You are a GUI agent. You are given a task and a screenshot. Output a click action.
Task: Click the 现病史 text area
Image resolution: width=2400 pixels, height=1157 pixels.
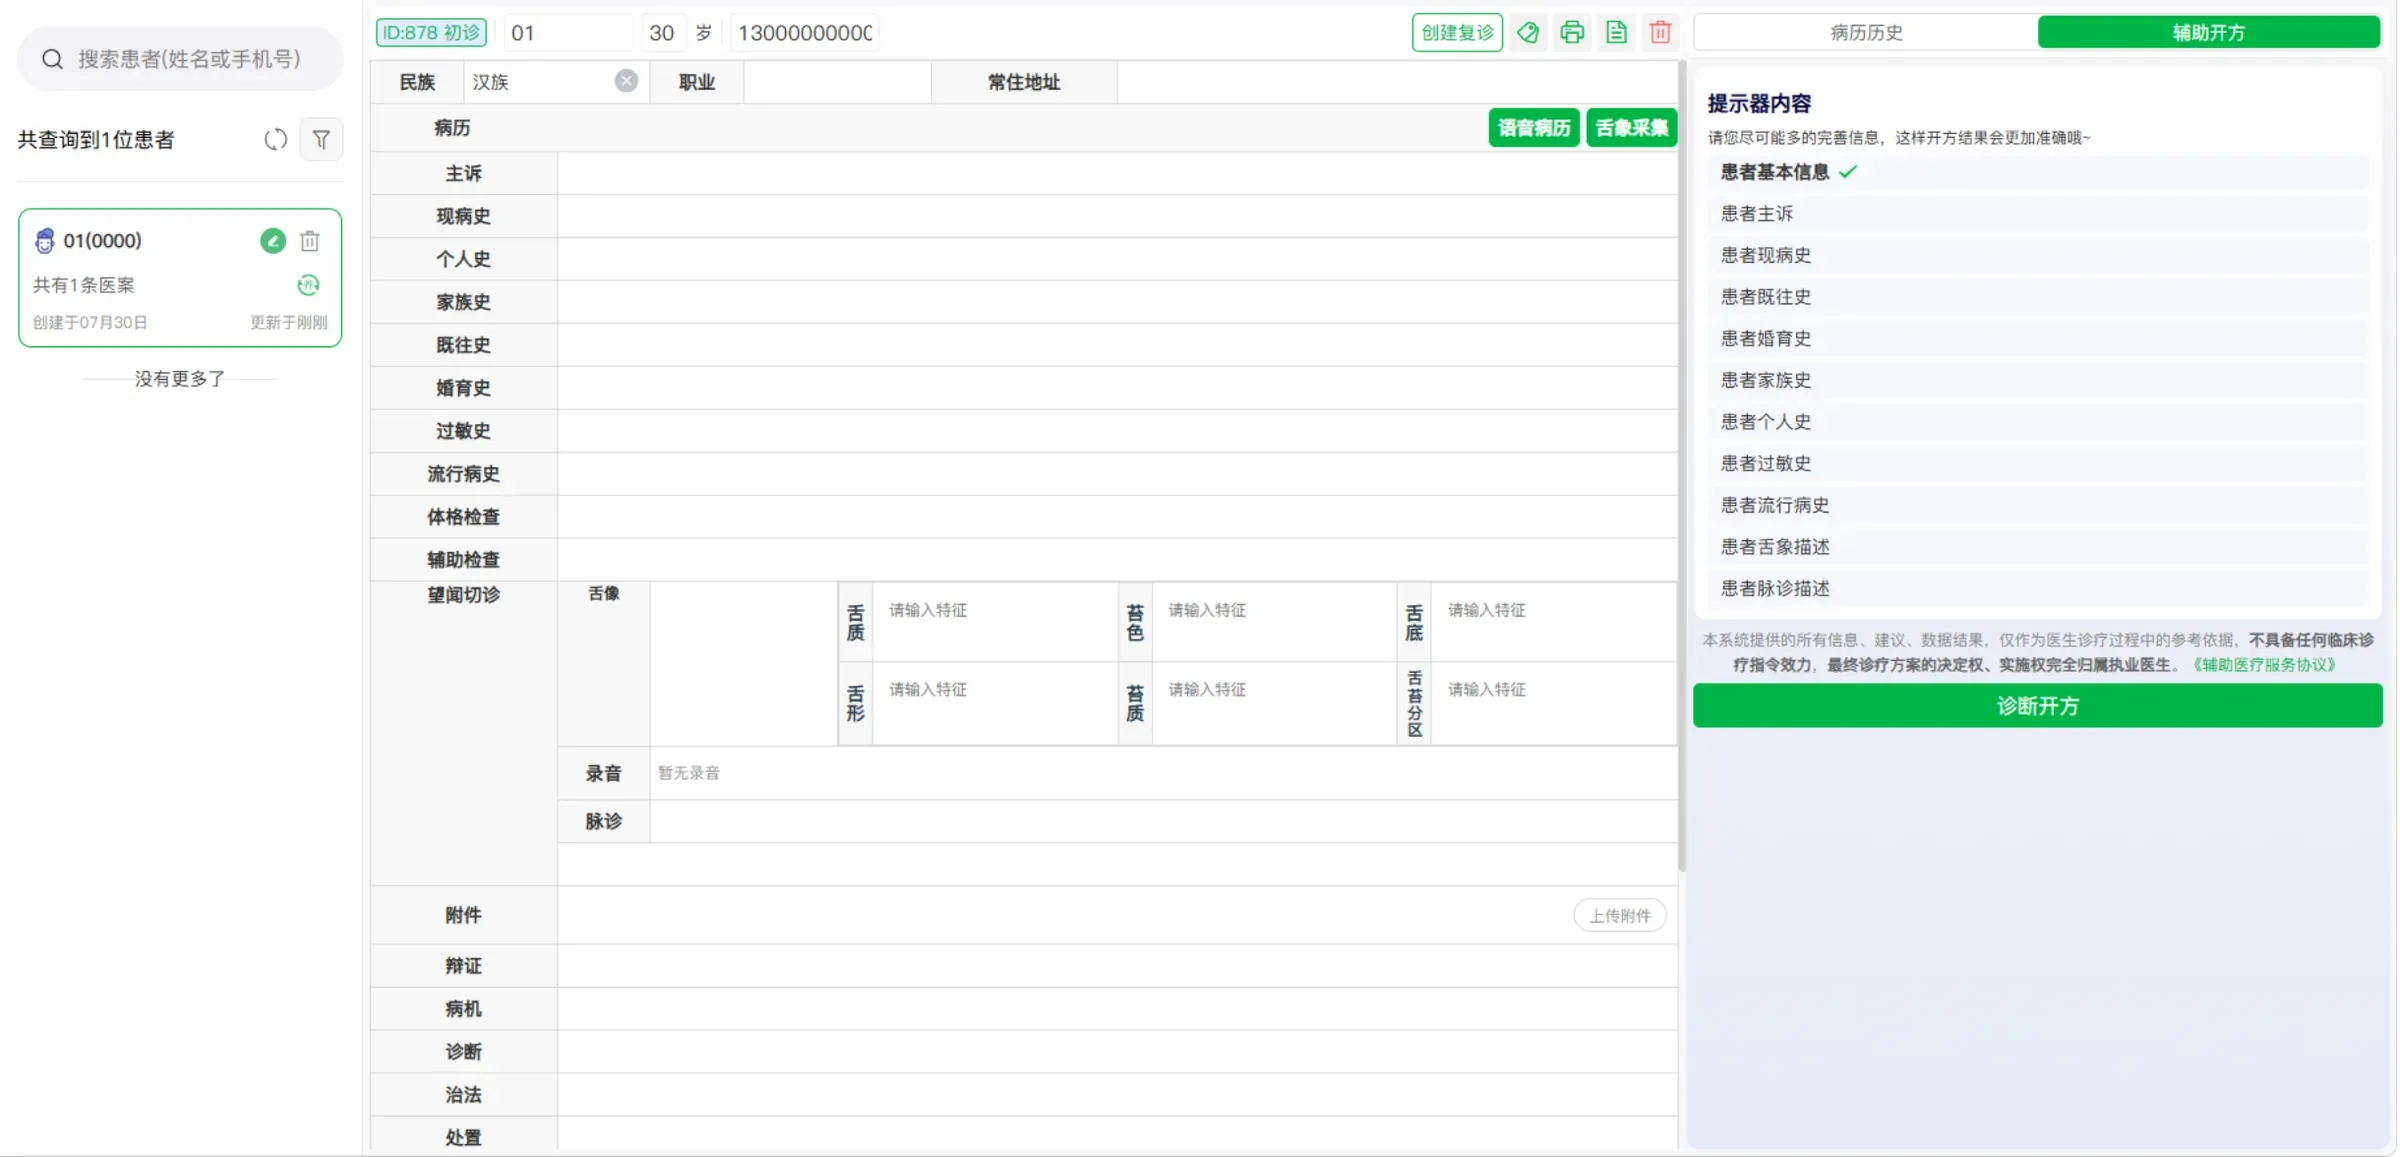[1117, 216]
